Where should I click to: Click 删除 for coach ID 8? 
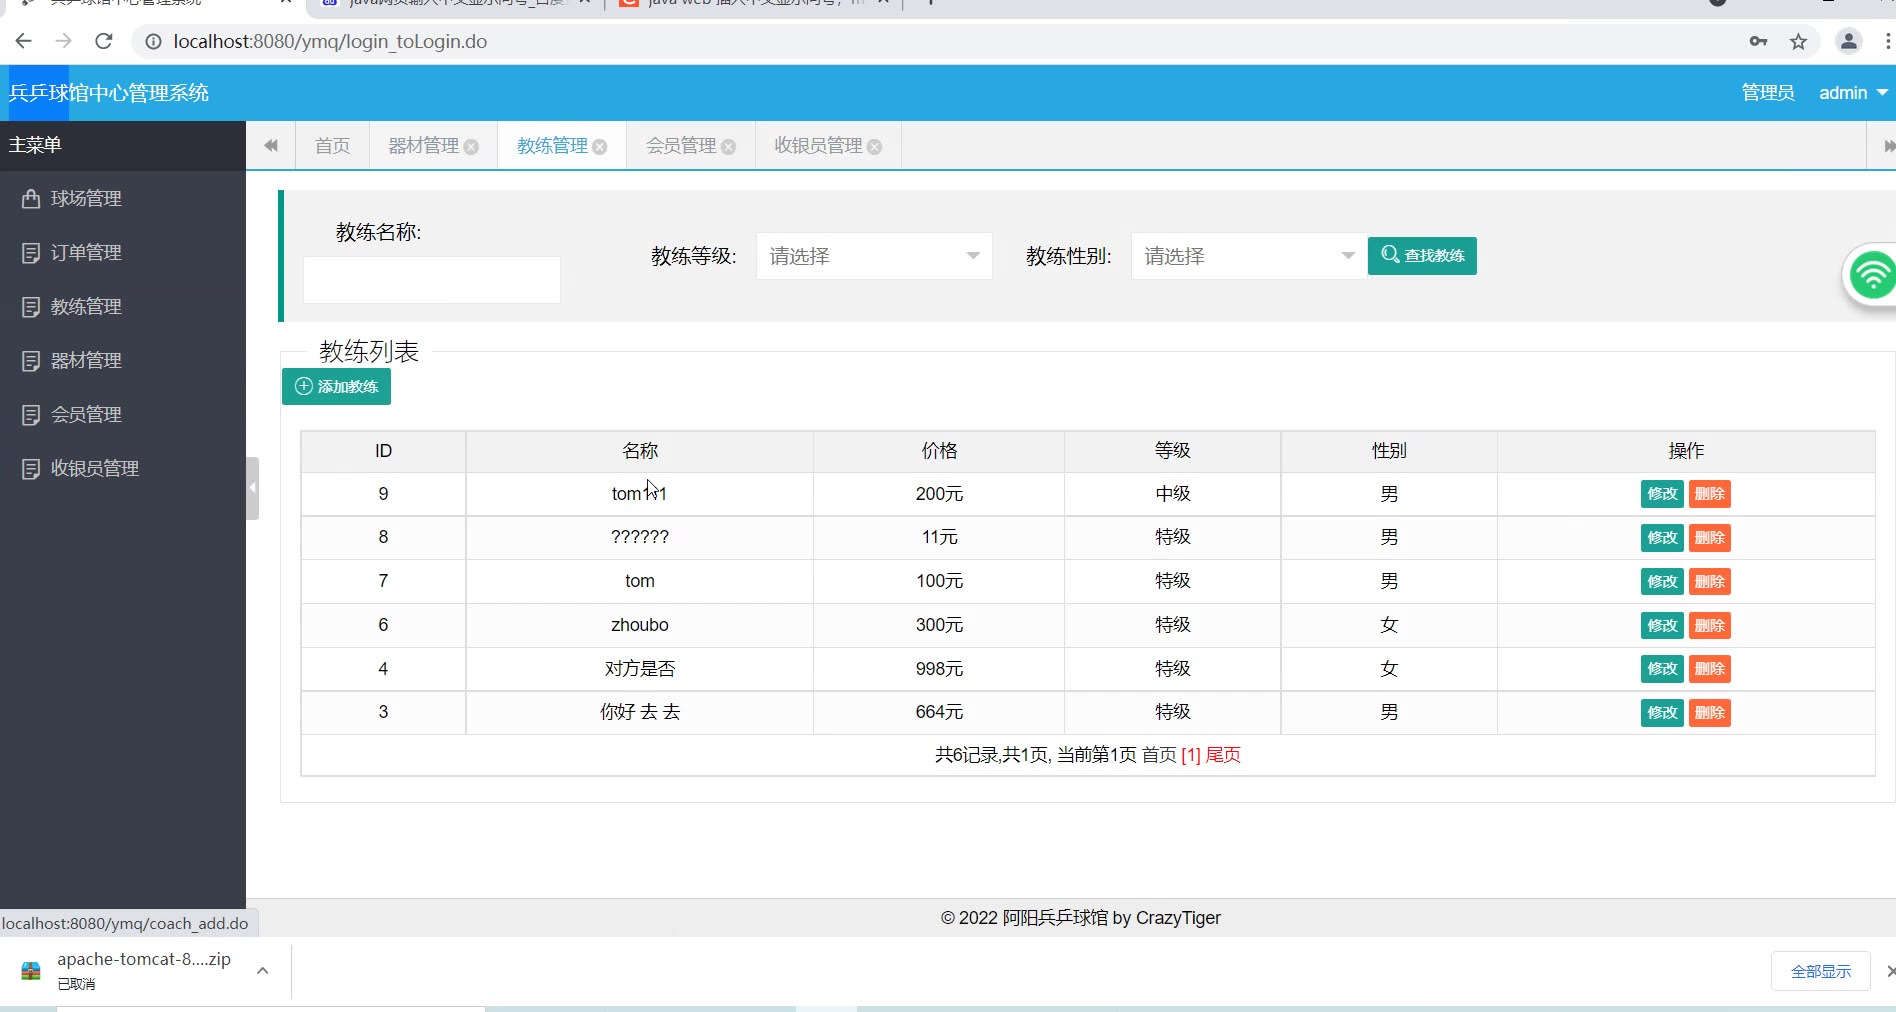pyautogui.click(x=1710, y=538)
